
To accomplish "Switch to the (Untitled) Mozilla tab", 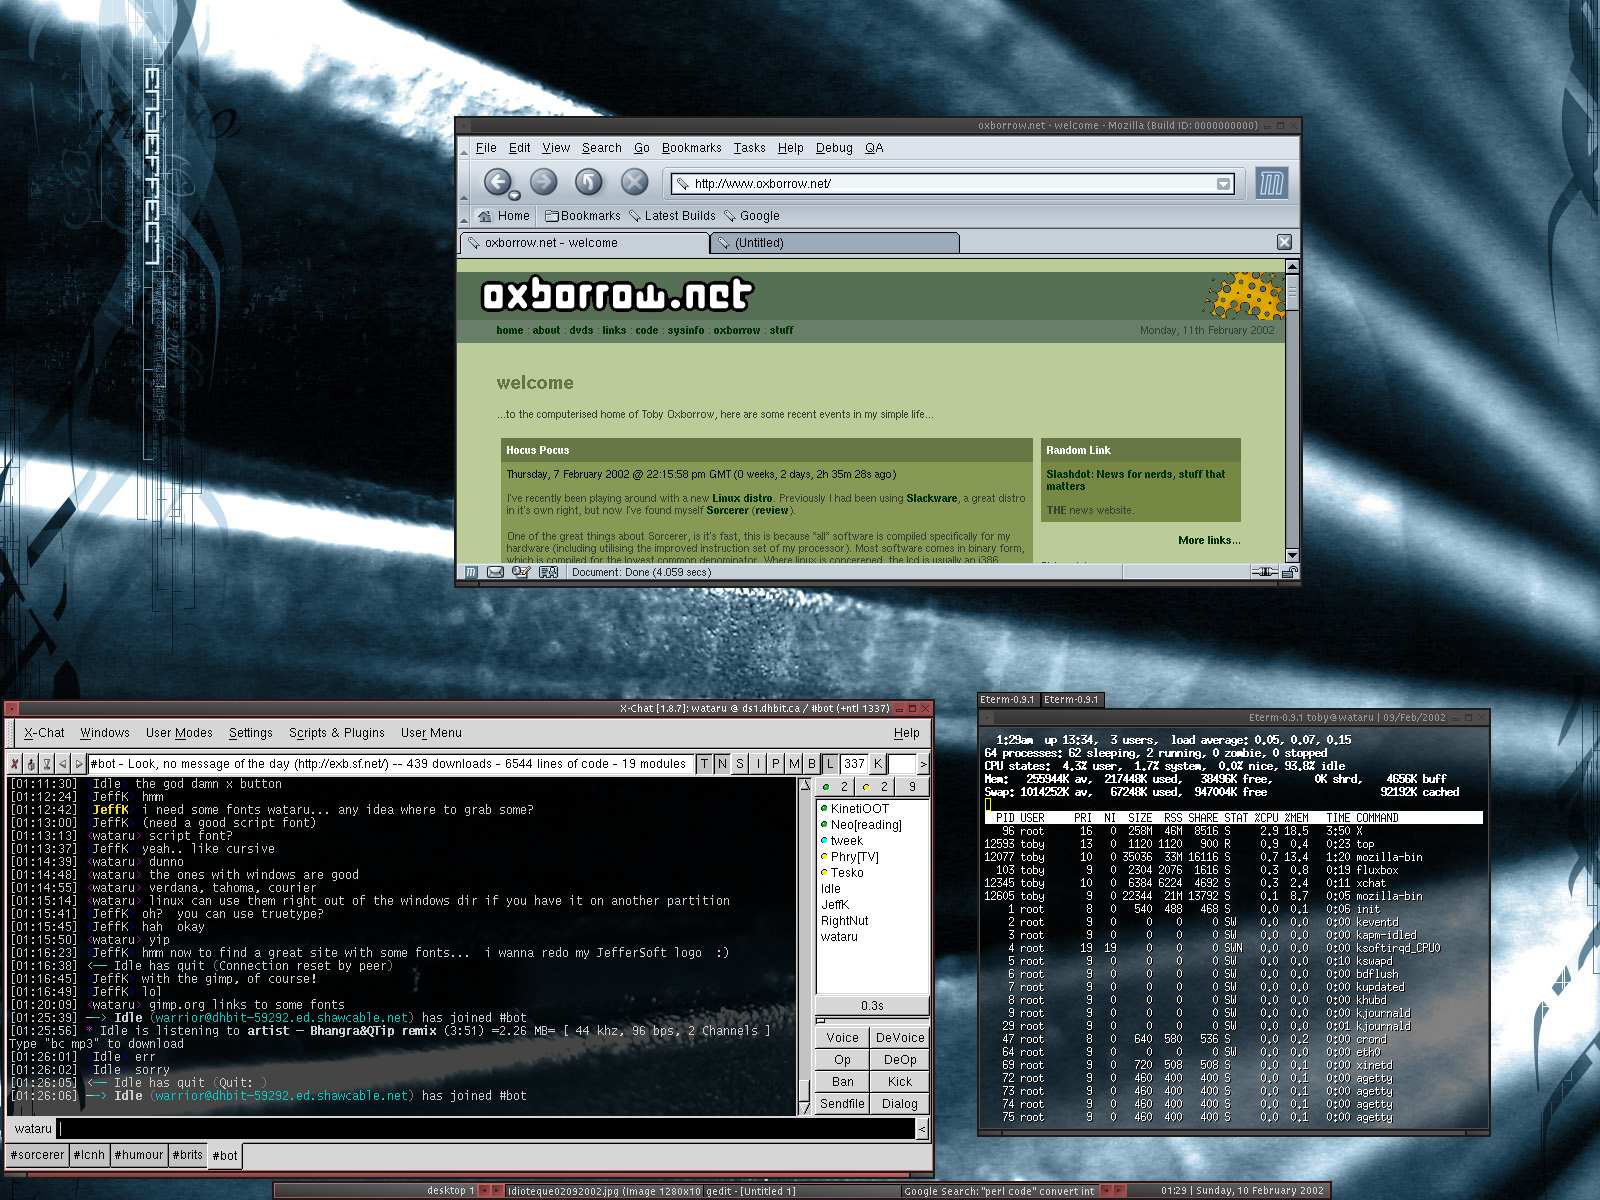I will [x=835, y=243].
